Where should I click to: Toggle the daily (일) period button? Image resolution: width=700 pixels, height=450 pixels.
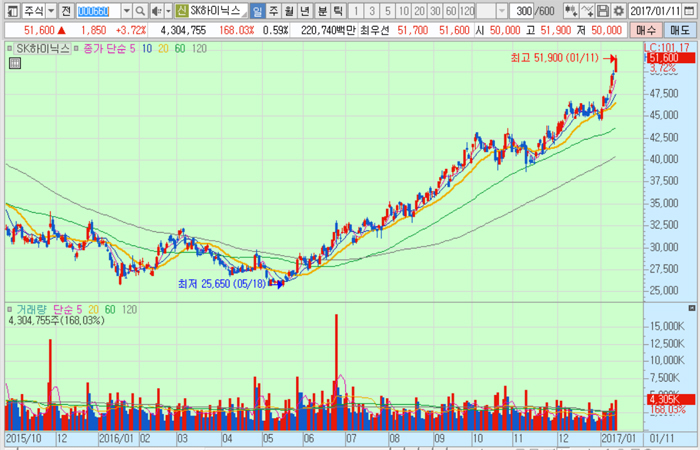click(x=258, y=10)
